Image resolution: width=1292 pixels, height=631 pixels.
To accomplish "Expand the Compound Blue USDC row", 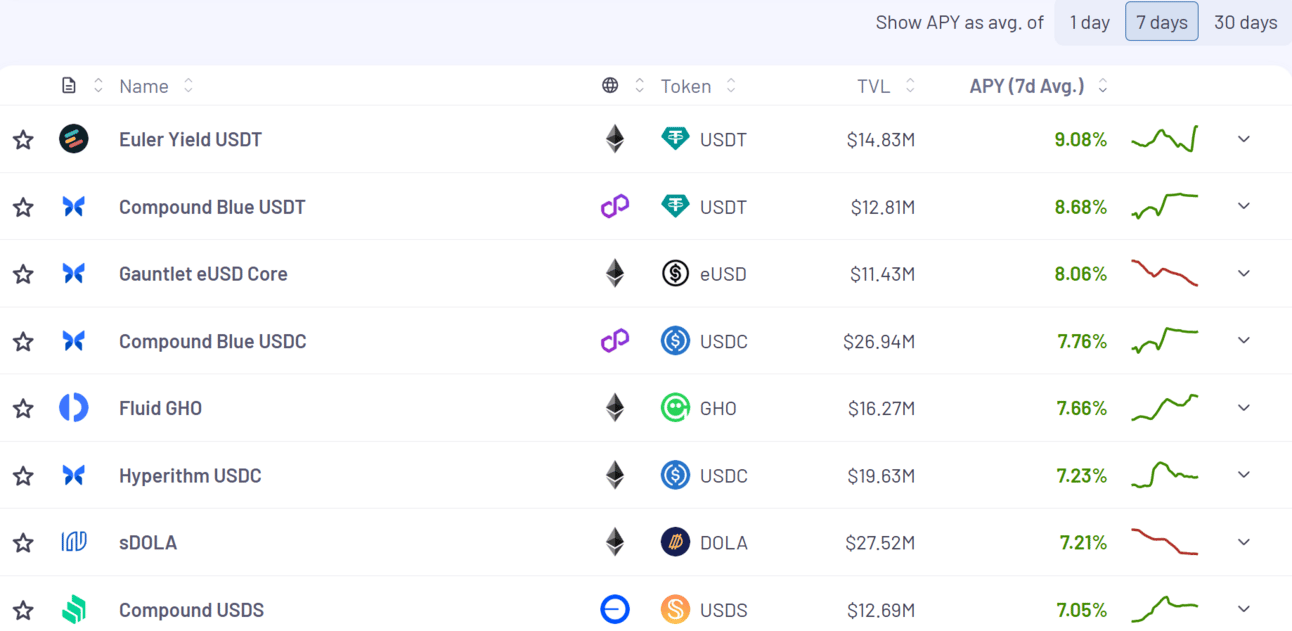I will (1244, 341).
